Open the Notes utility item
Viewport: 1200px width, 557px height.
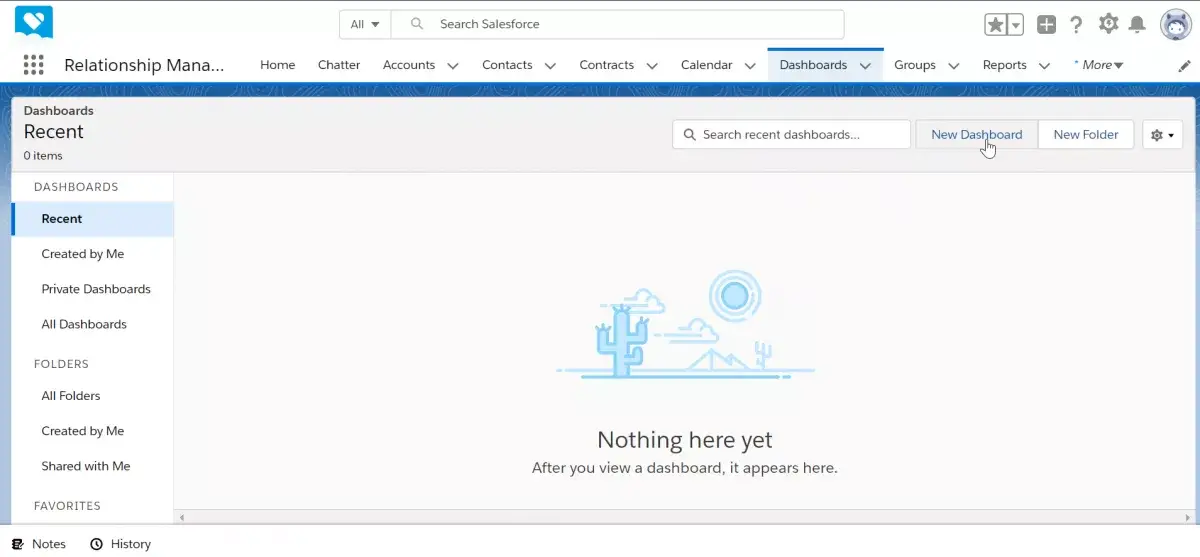[x=39, y=544]
